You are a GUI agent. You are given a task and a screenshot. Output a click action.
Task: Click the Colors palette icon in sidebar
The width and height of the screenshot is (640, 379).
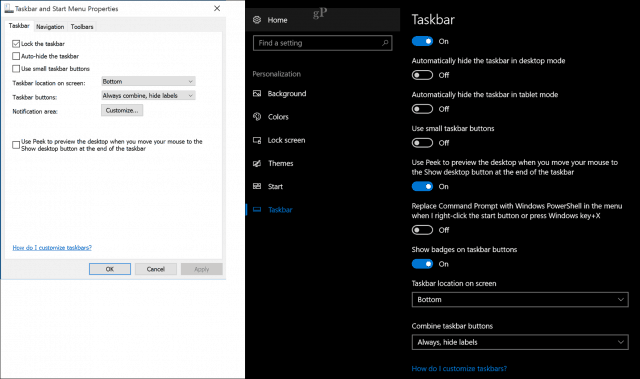click(x=257, y=117)
